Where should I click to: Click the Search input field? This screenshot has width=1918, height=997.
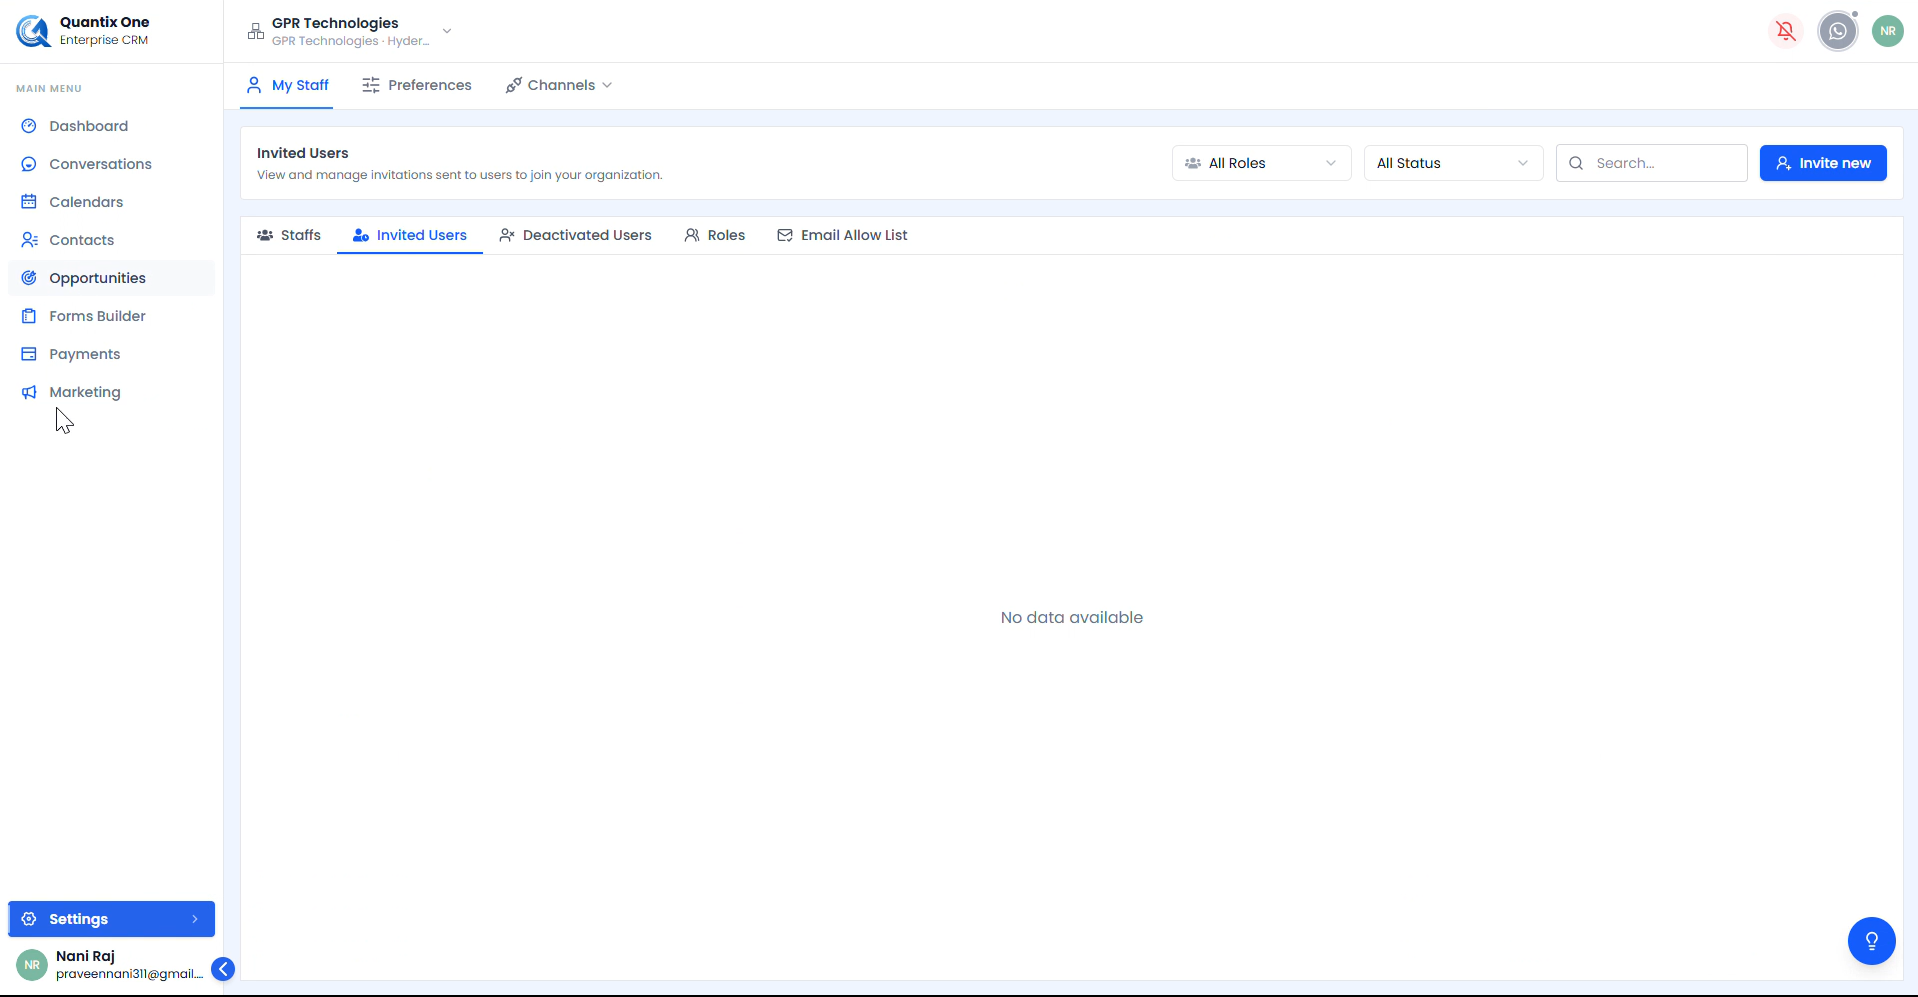[1651, 163]
